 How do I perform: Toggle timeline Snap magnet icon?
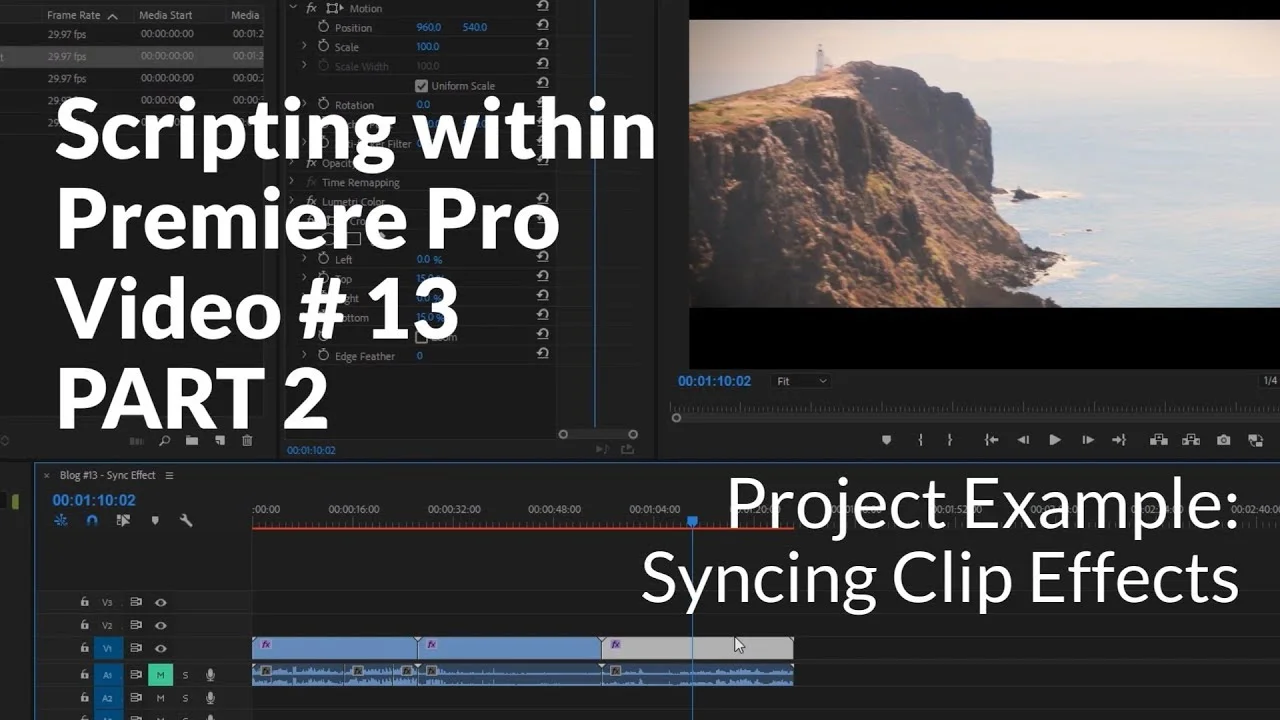(92, 520)
